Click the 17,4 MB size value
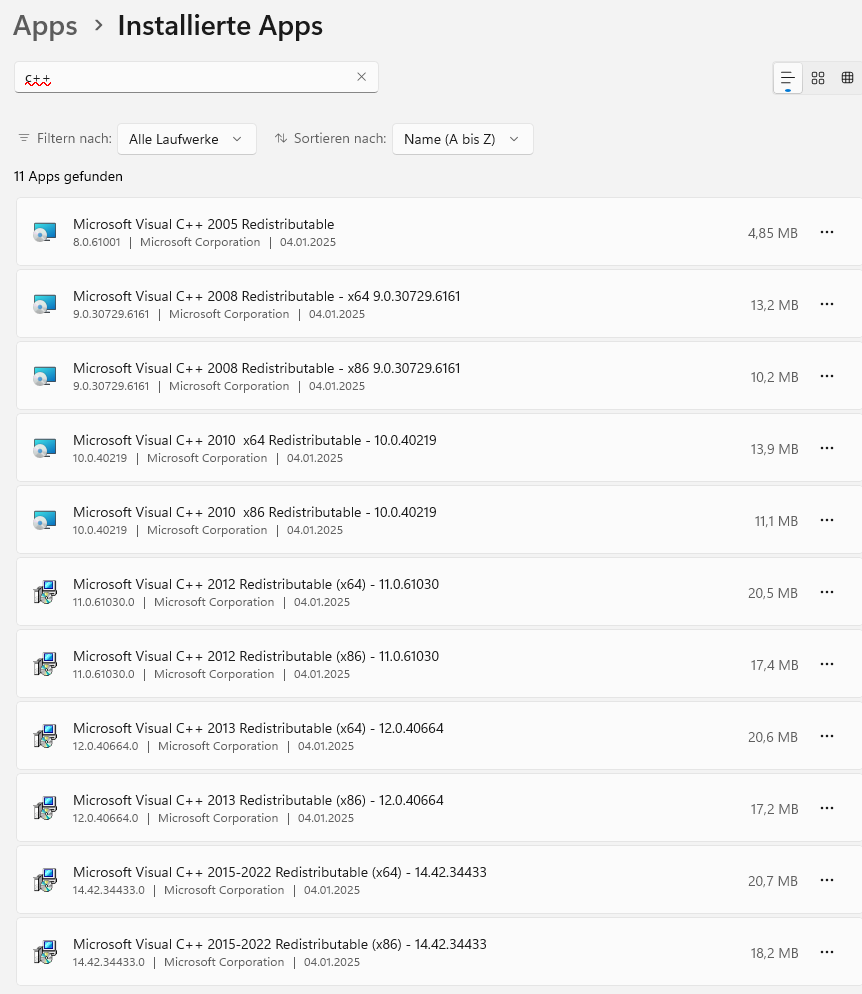 (775, 665)
